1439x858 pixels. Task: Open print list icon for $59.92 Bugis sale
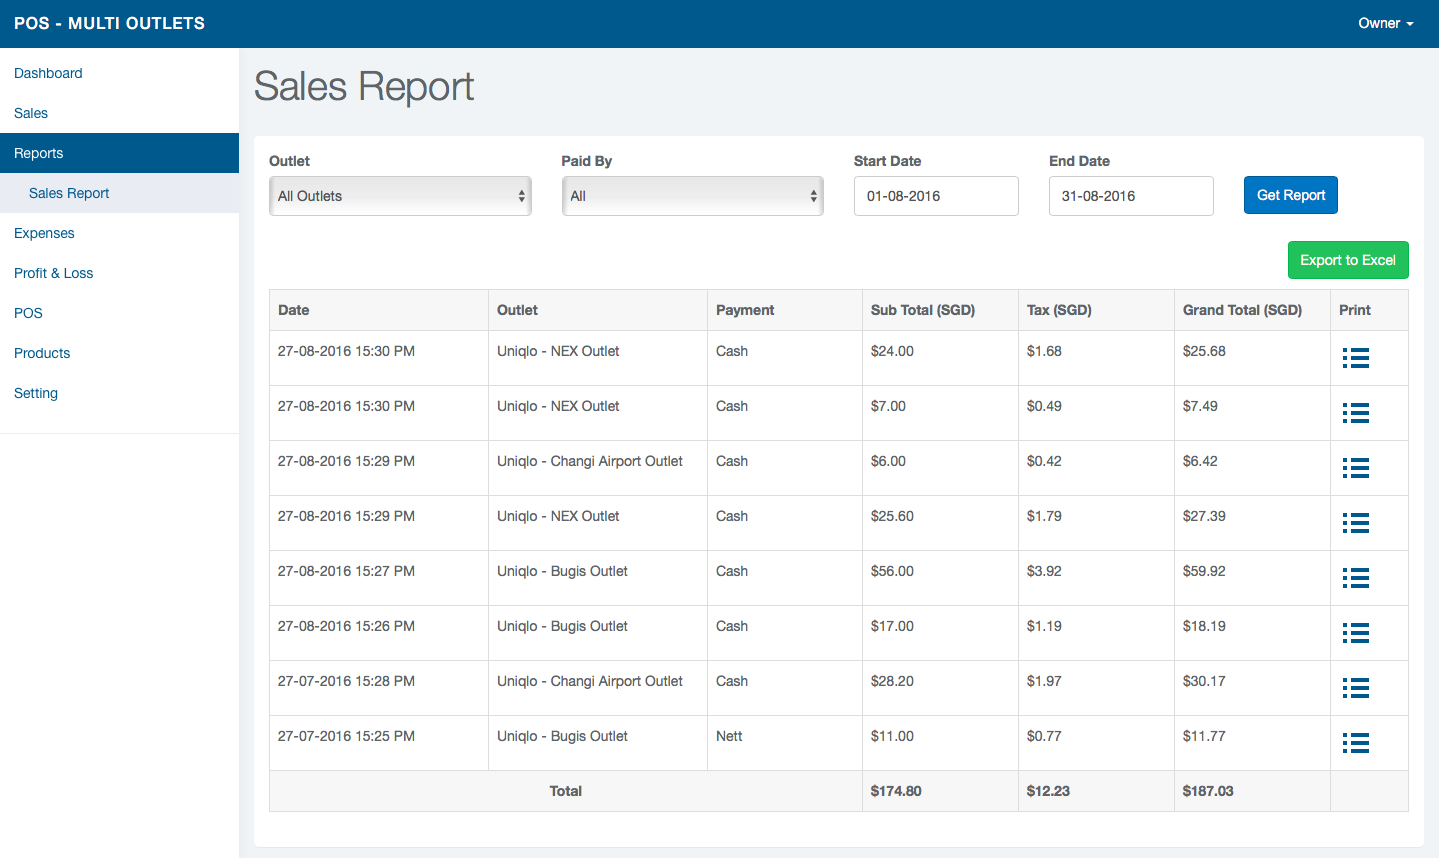1355,578
